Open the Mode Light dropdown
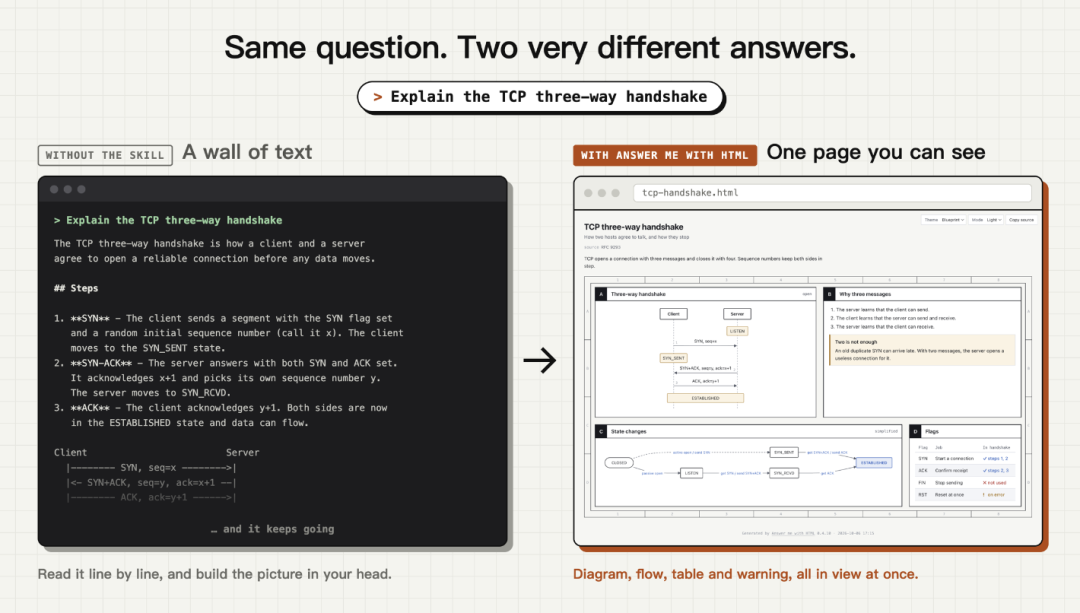1080x613 pixels. tap(986, 220)
